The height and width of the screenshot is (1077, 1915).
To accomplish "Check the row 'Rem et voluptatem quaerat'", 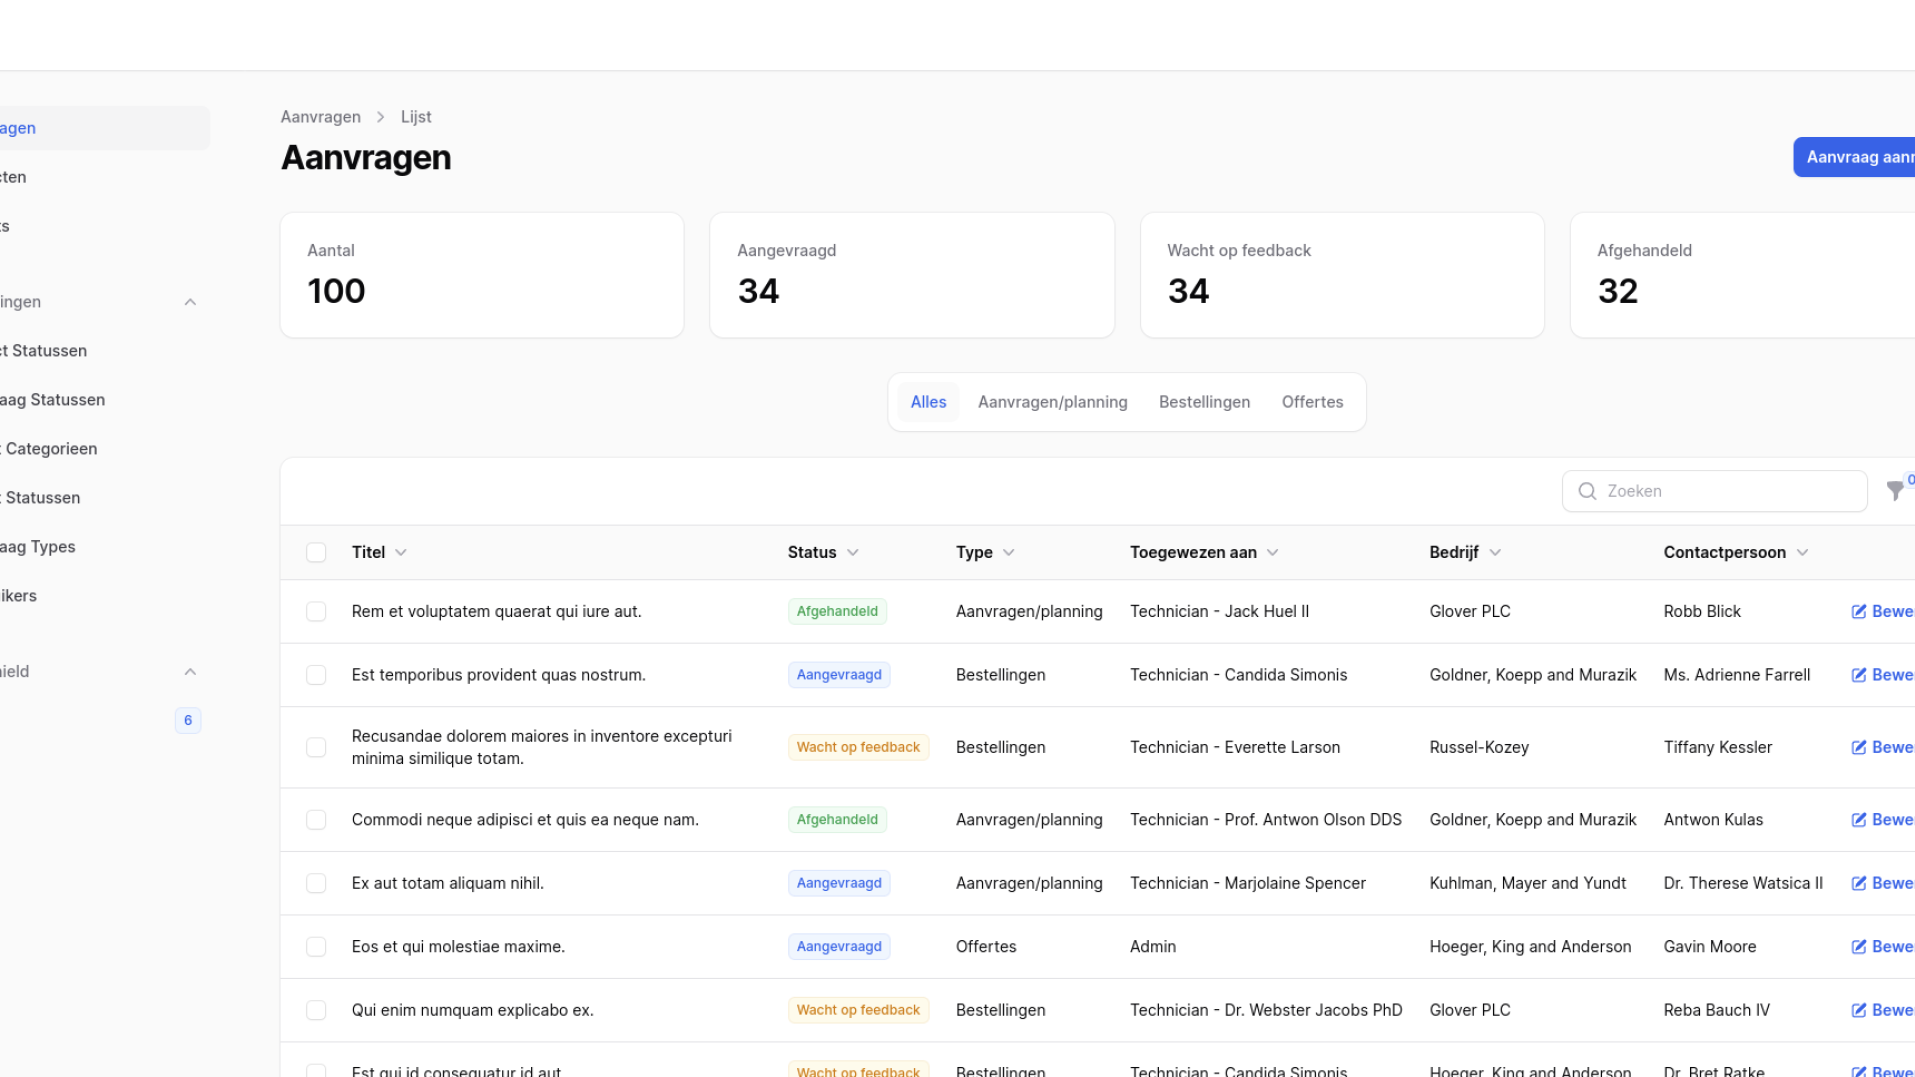I will (x=316, y=612).
